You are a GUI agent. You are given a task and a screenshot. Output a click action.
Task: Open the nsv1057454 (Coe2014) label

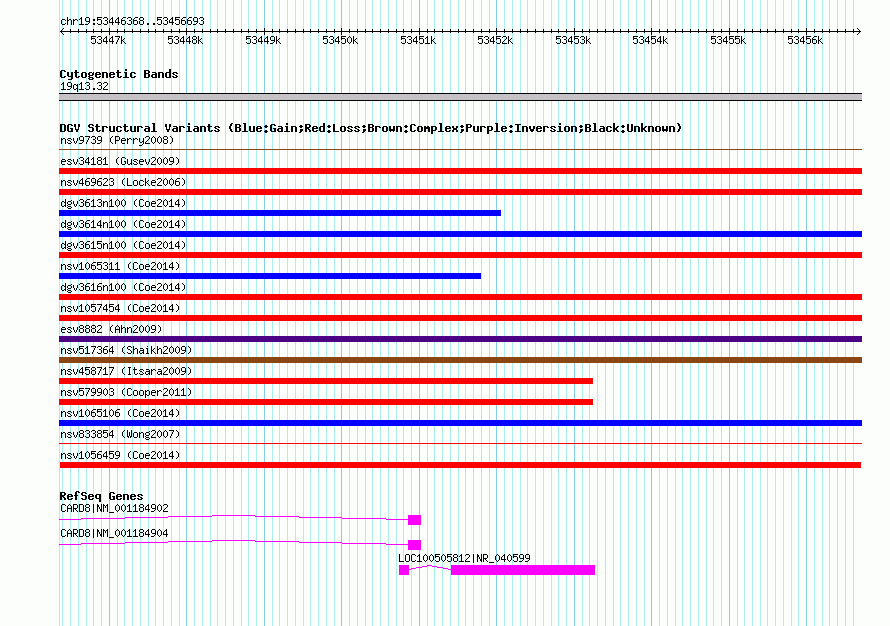click(x=120, y=308)
